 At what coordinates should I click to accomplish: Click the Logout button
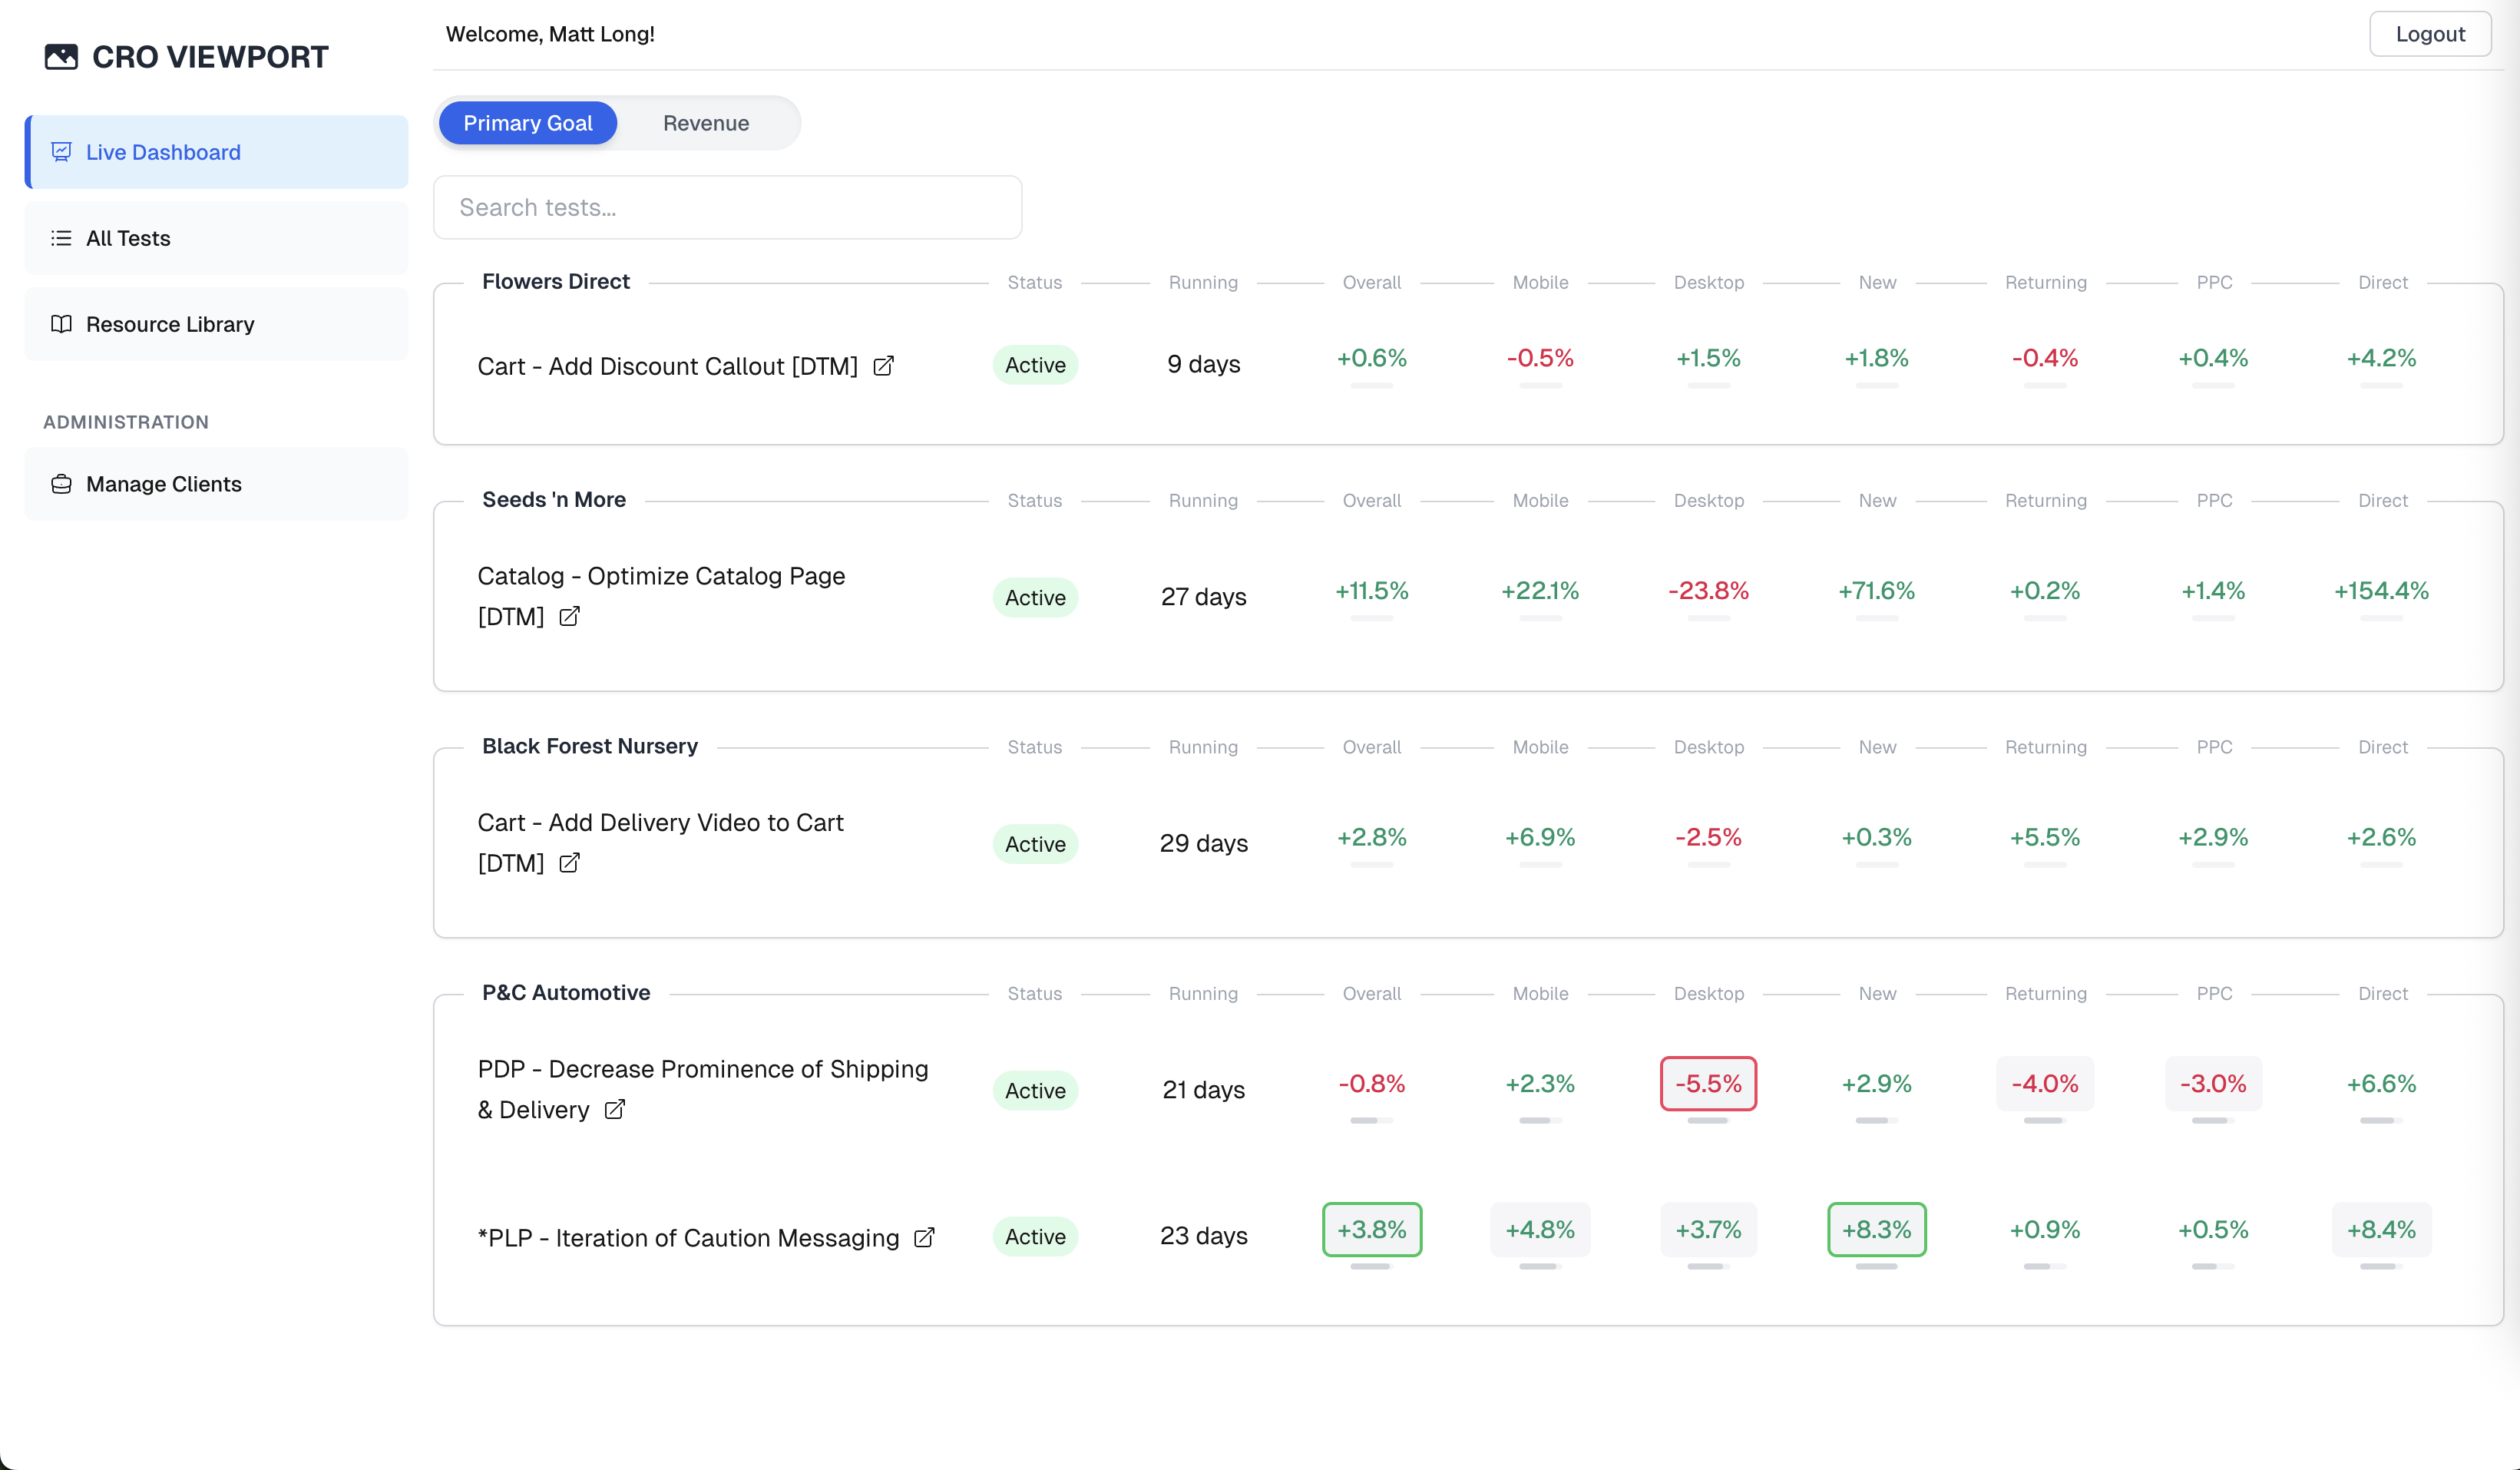tap(2430, 33)
